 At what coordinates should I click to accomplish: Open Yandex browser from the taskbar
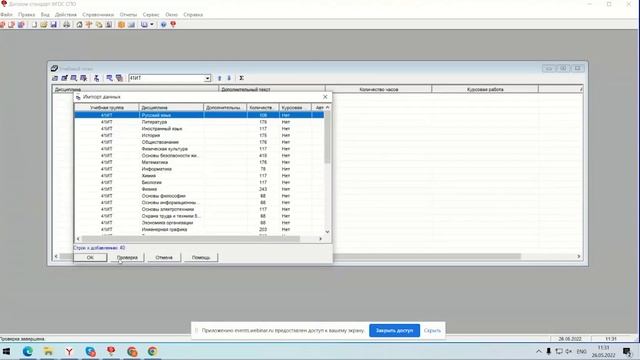pyautogui.click(x=69, y=351)
